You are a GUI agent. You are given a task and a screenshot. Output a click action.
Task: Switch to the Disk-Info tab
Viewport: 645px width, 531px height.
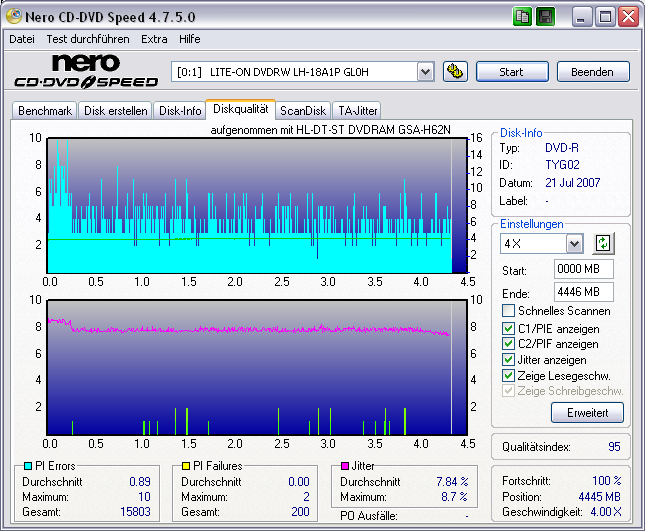click(x=180, y=111)
